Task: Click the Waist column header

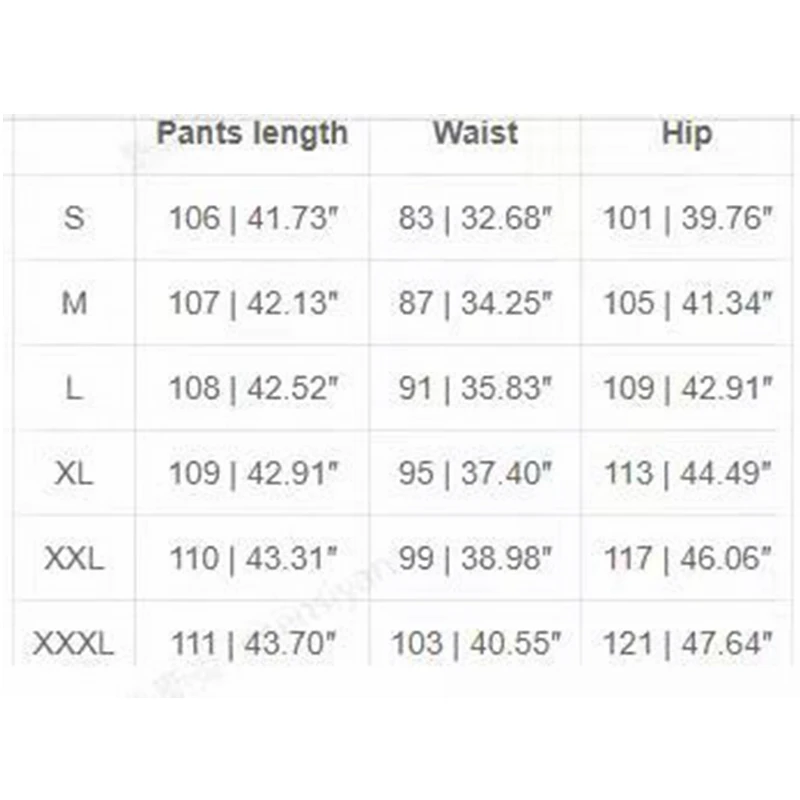Action: pyautogui.click(x=475, y=134)
